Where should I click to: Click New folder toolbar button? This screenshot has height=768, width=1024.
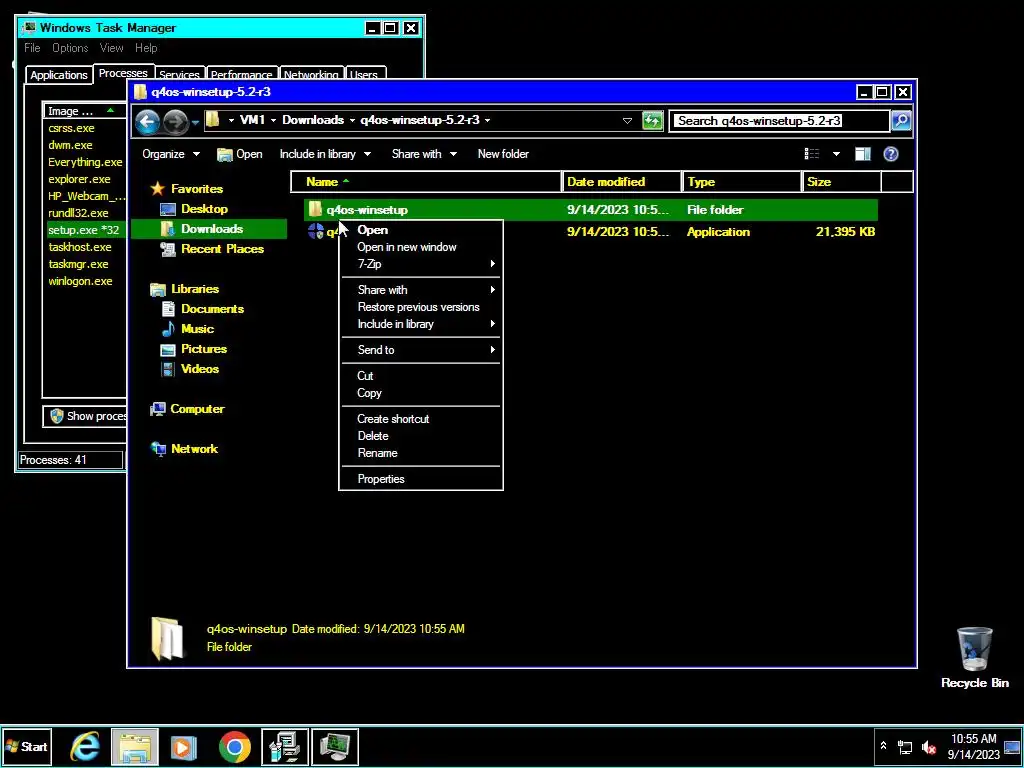503,154
